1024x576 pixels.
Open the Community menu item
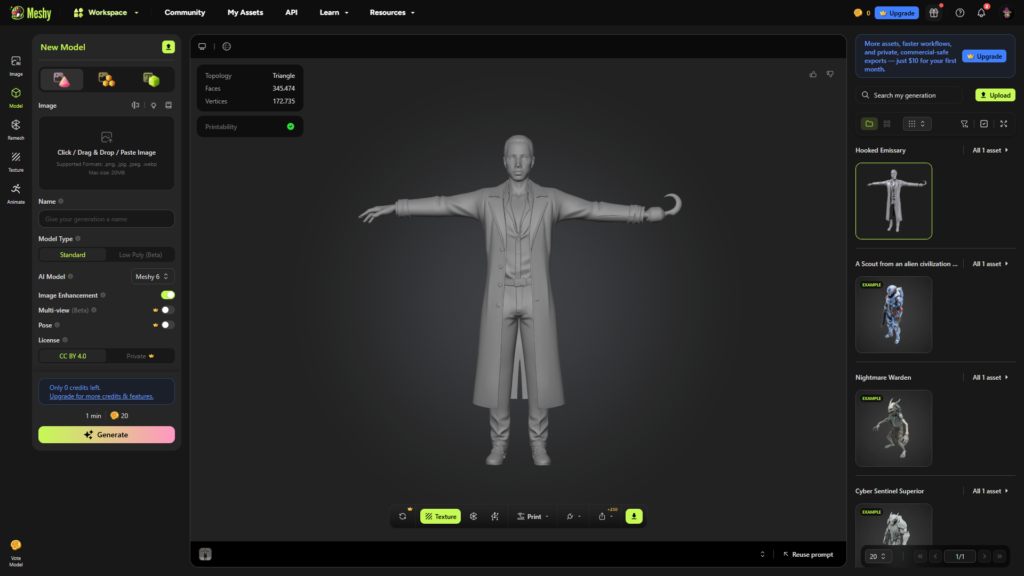(185, 13)
